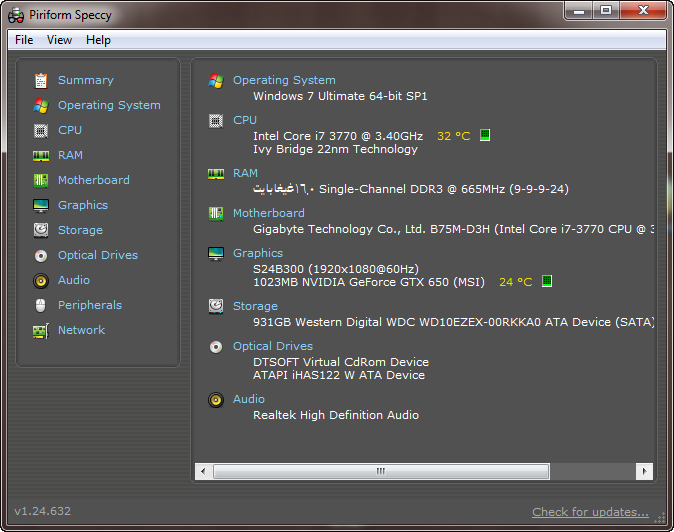Click the Storage drive icon in summary pane
674x532 pixels.
(x=216, y=306)
